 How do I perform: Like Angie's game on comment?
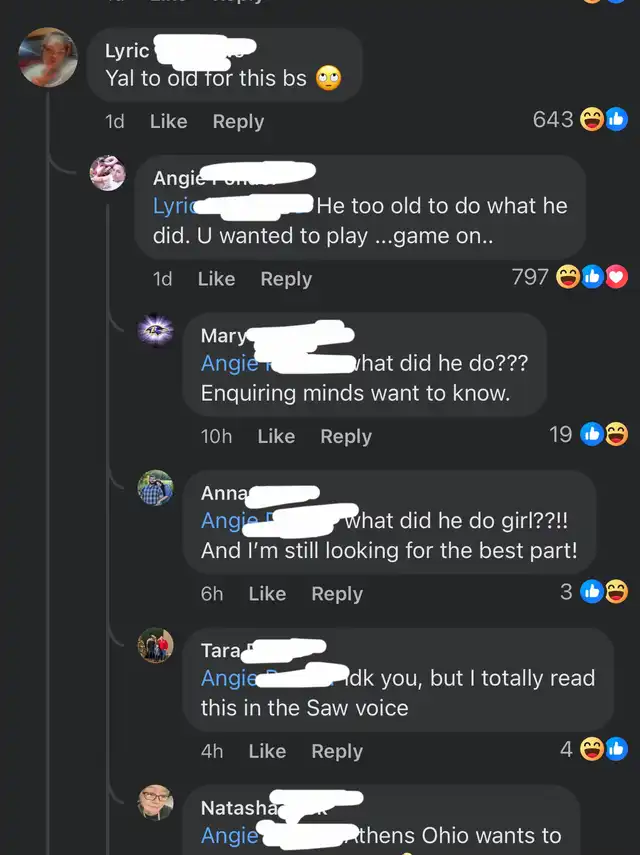[216, 279]
